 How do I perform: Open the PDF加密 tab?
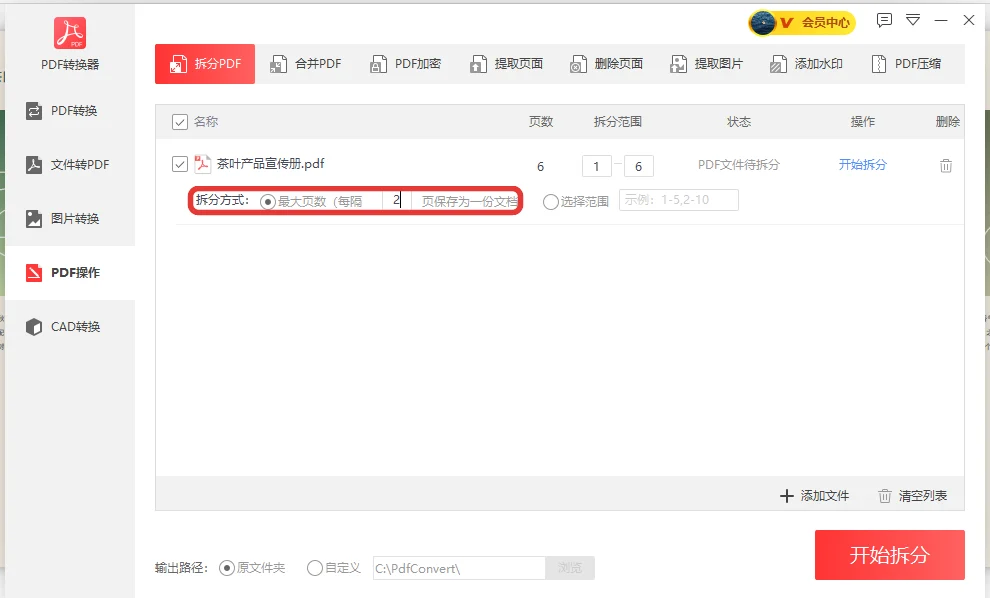(405, 64)
